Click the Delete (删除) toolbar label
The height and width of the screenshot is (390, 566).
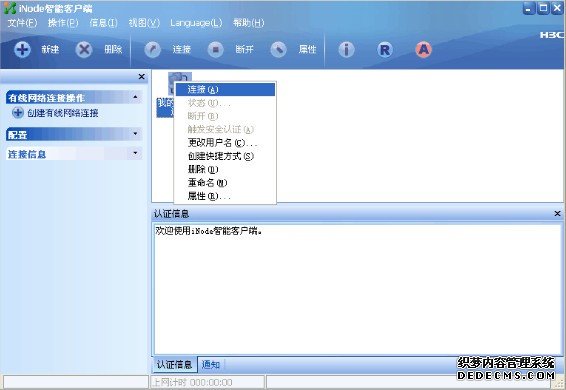point(113,49)
